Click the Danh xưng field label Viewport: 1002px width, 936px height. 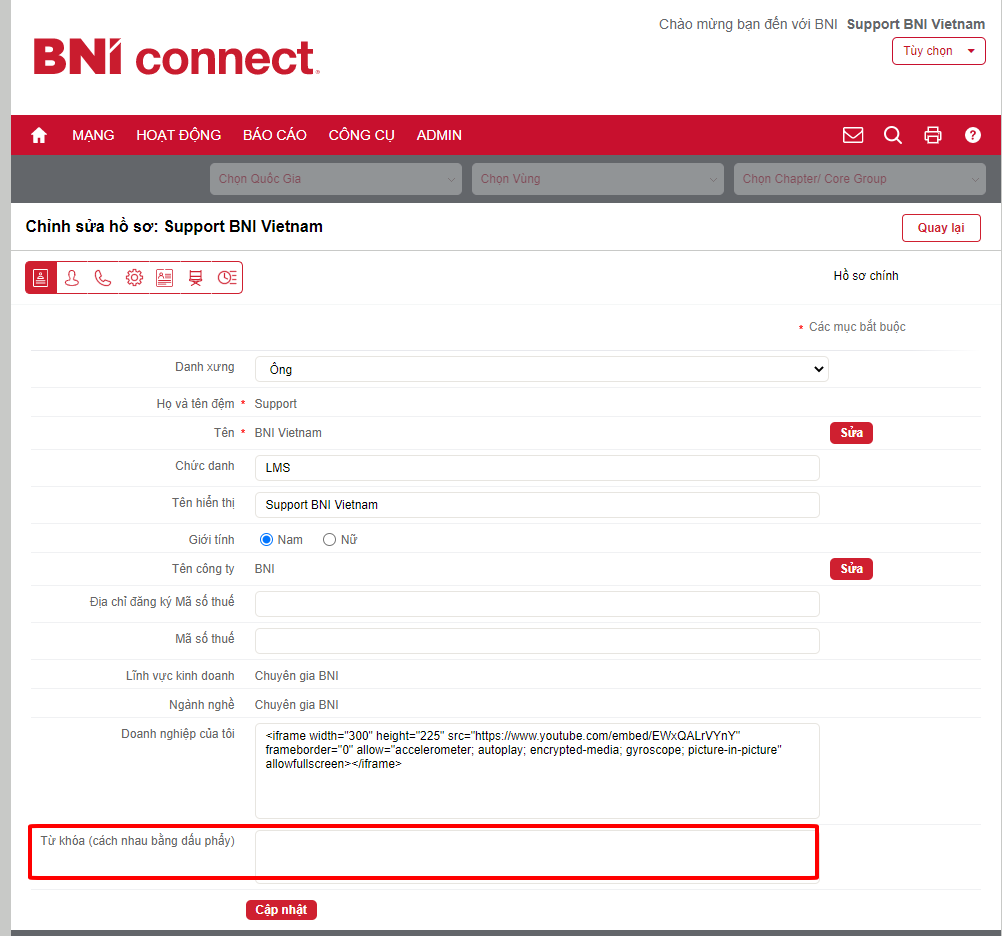[204, 367]
